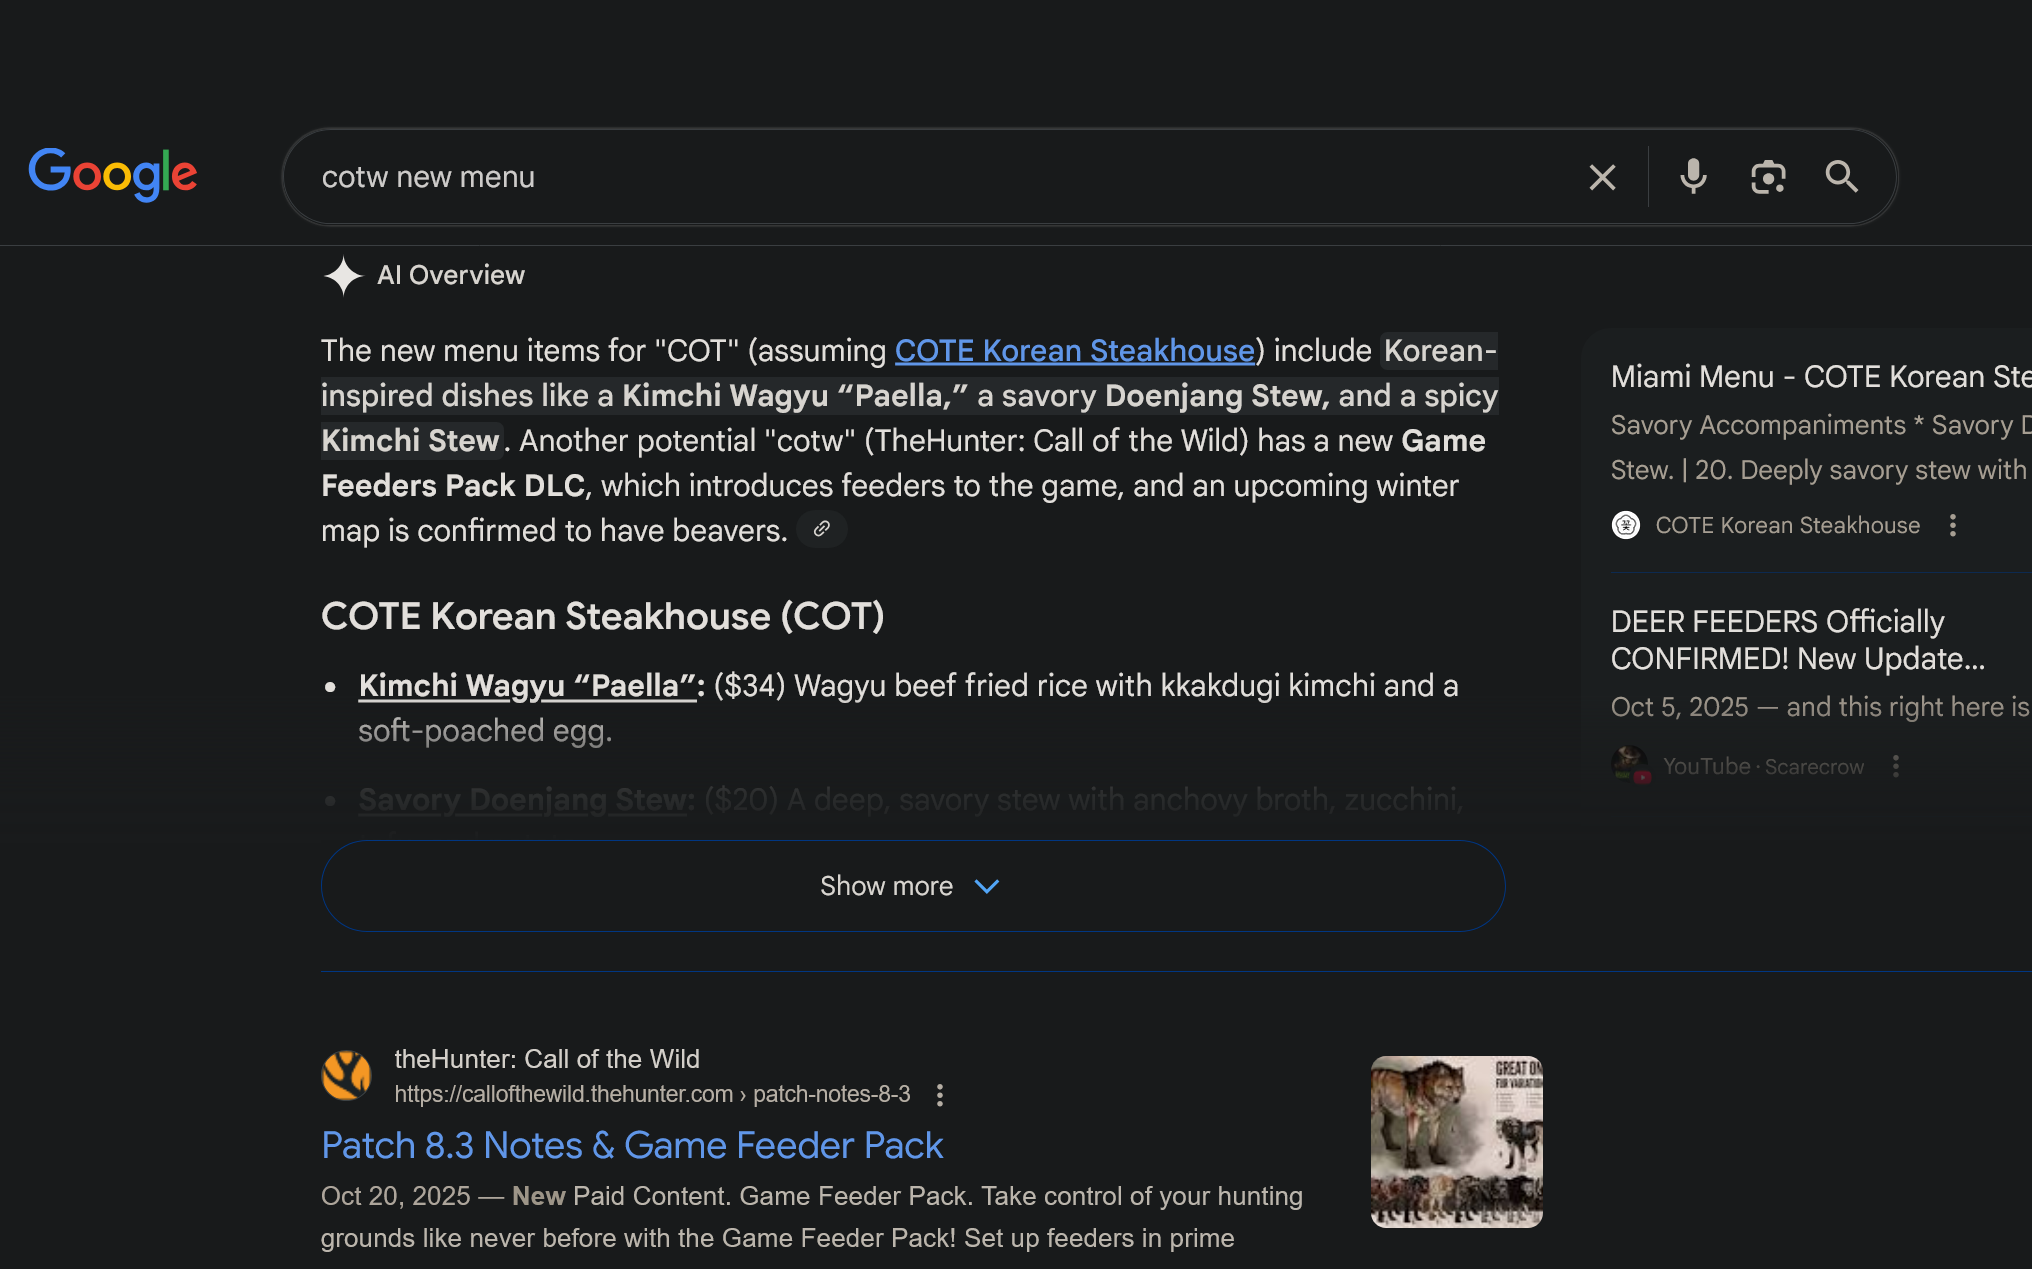Click the Google logo
2032x1269 pixels.
click(113, 174)
